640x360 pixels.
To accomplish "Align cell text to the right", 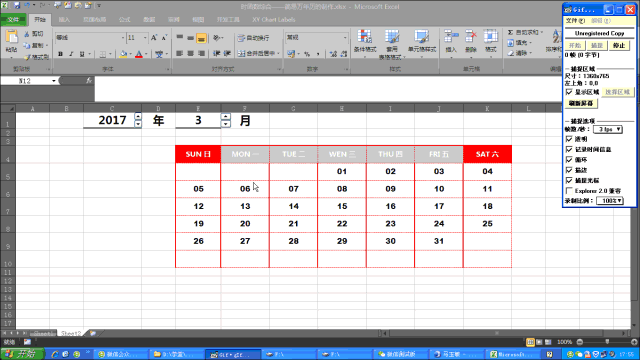I will (x=201, y=53).
